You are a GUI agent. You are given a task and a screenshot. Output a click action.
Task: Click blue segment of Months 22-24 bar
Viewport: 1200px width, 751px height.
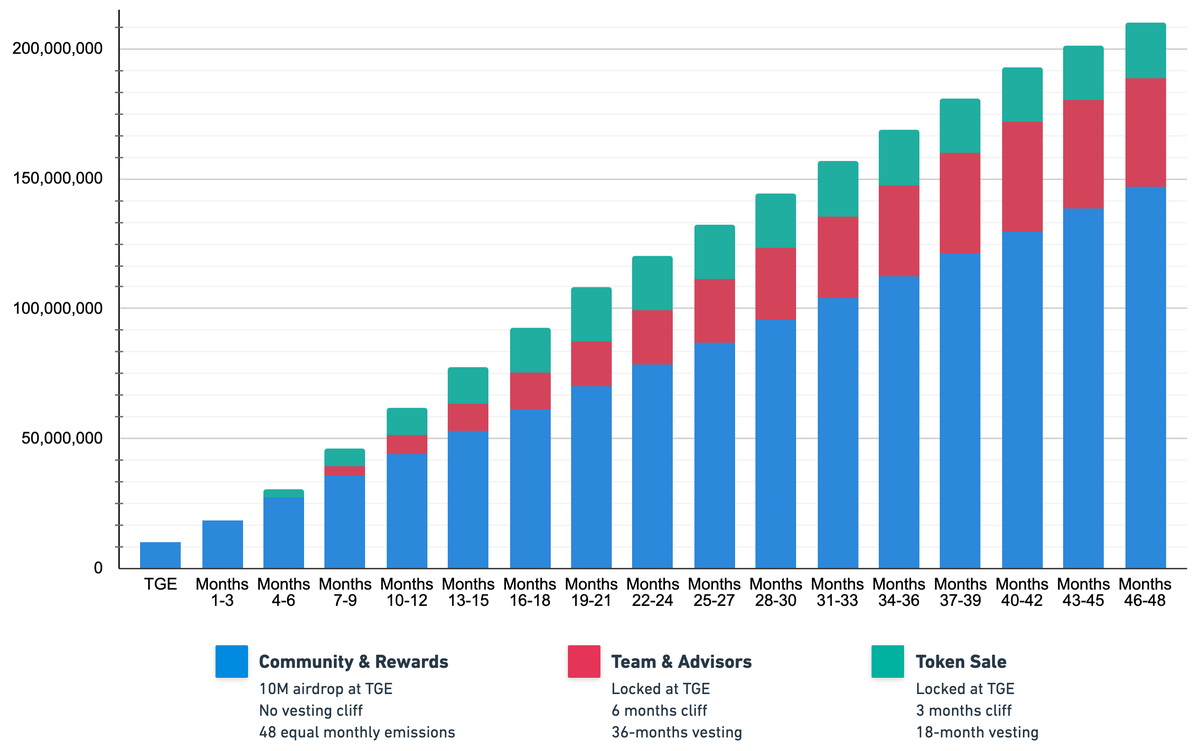point(652,465)
